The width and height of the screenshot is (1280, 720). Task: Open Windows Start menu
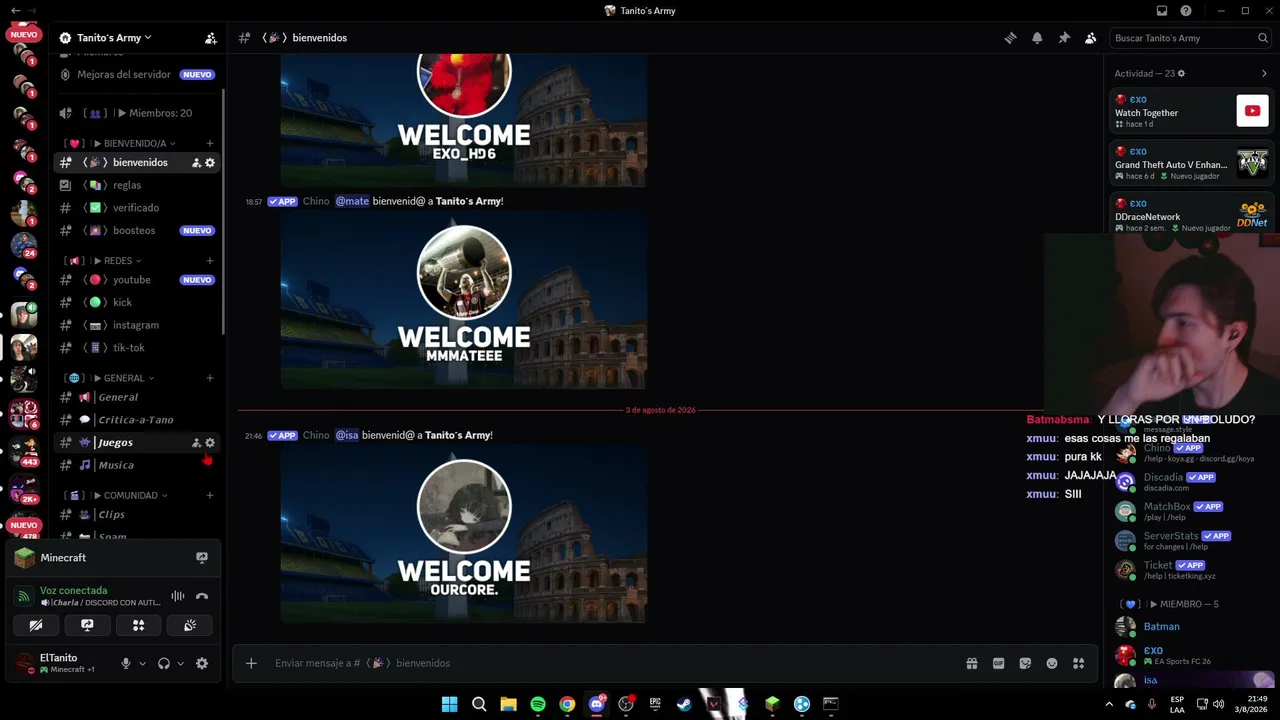[450, 704]
